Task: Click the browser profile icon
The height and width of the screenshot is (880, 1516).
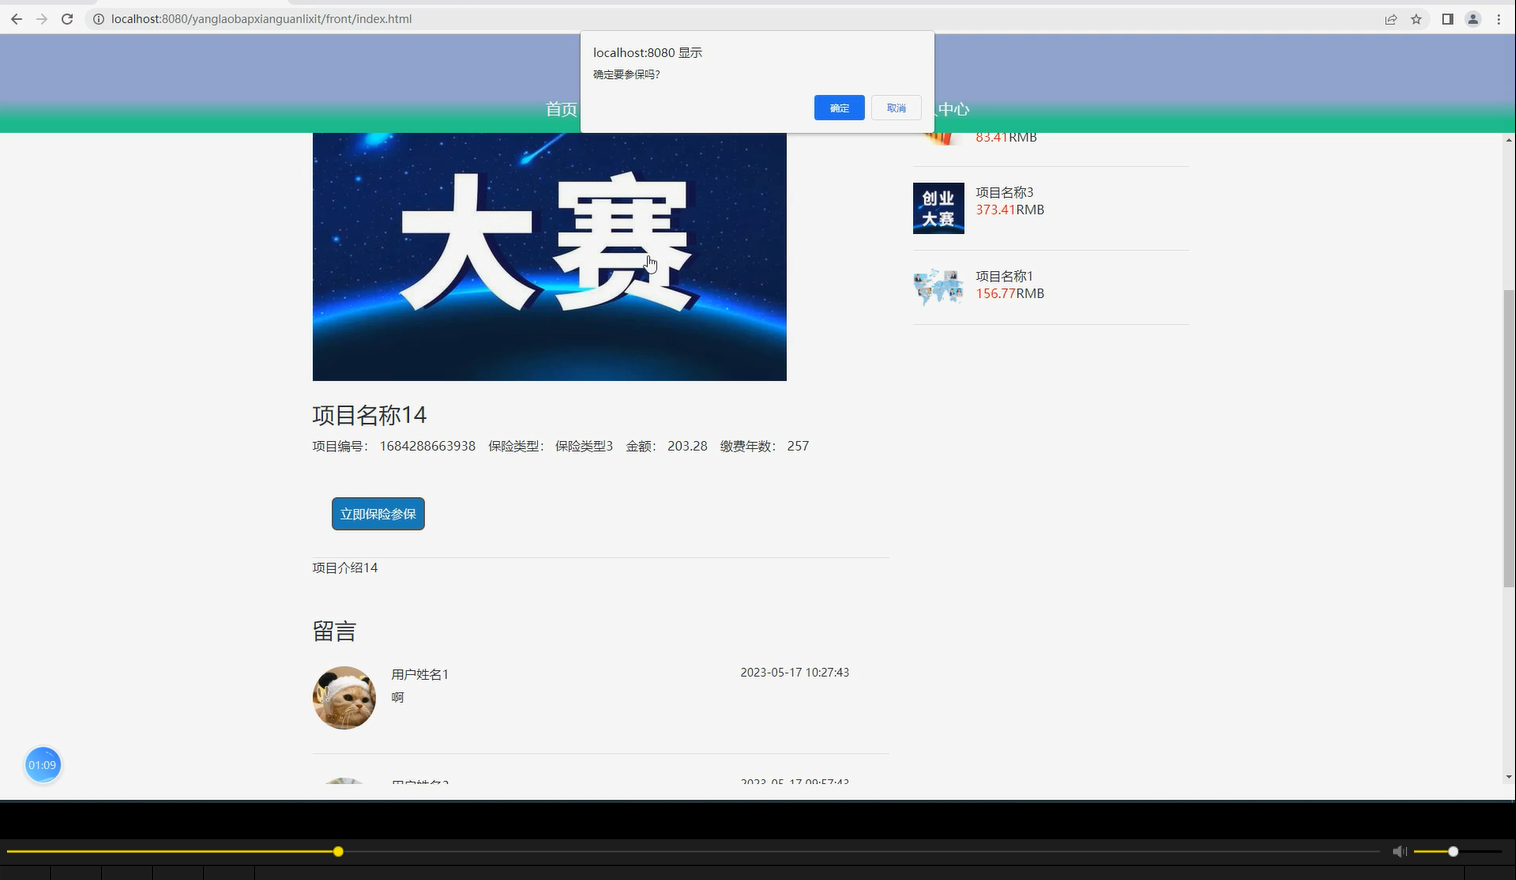Action: pos(1473,18)
